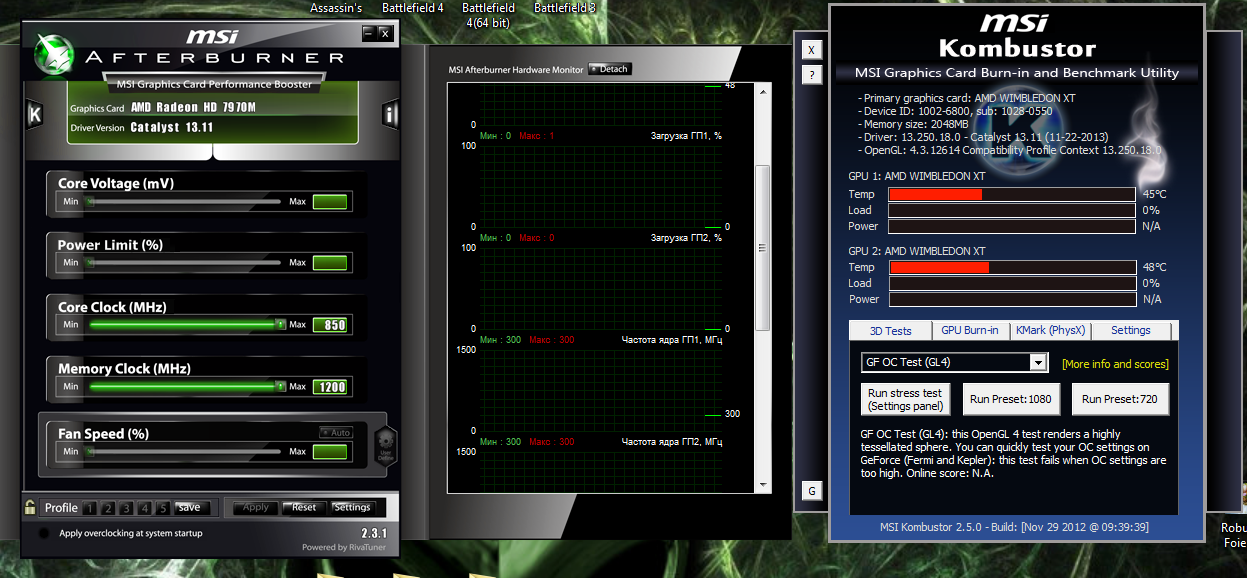1247x578 pixels.
Task: Switch to the GPU Burn-in tab
Action: (x=970, y=330)
